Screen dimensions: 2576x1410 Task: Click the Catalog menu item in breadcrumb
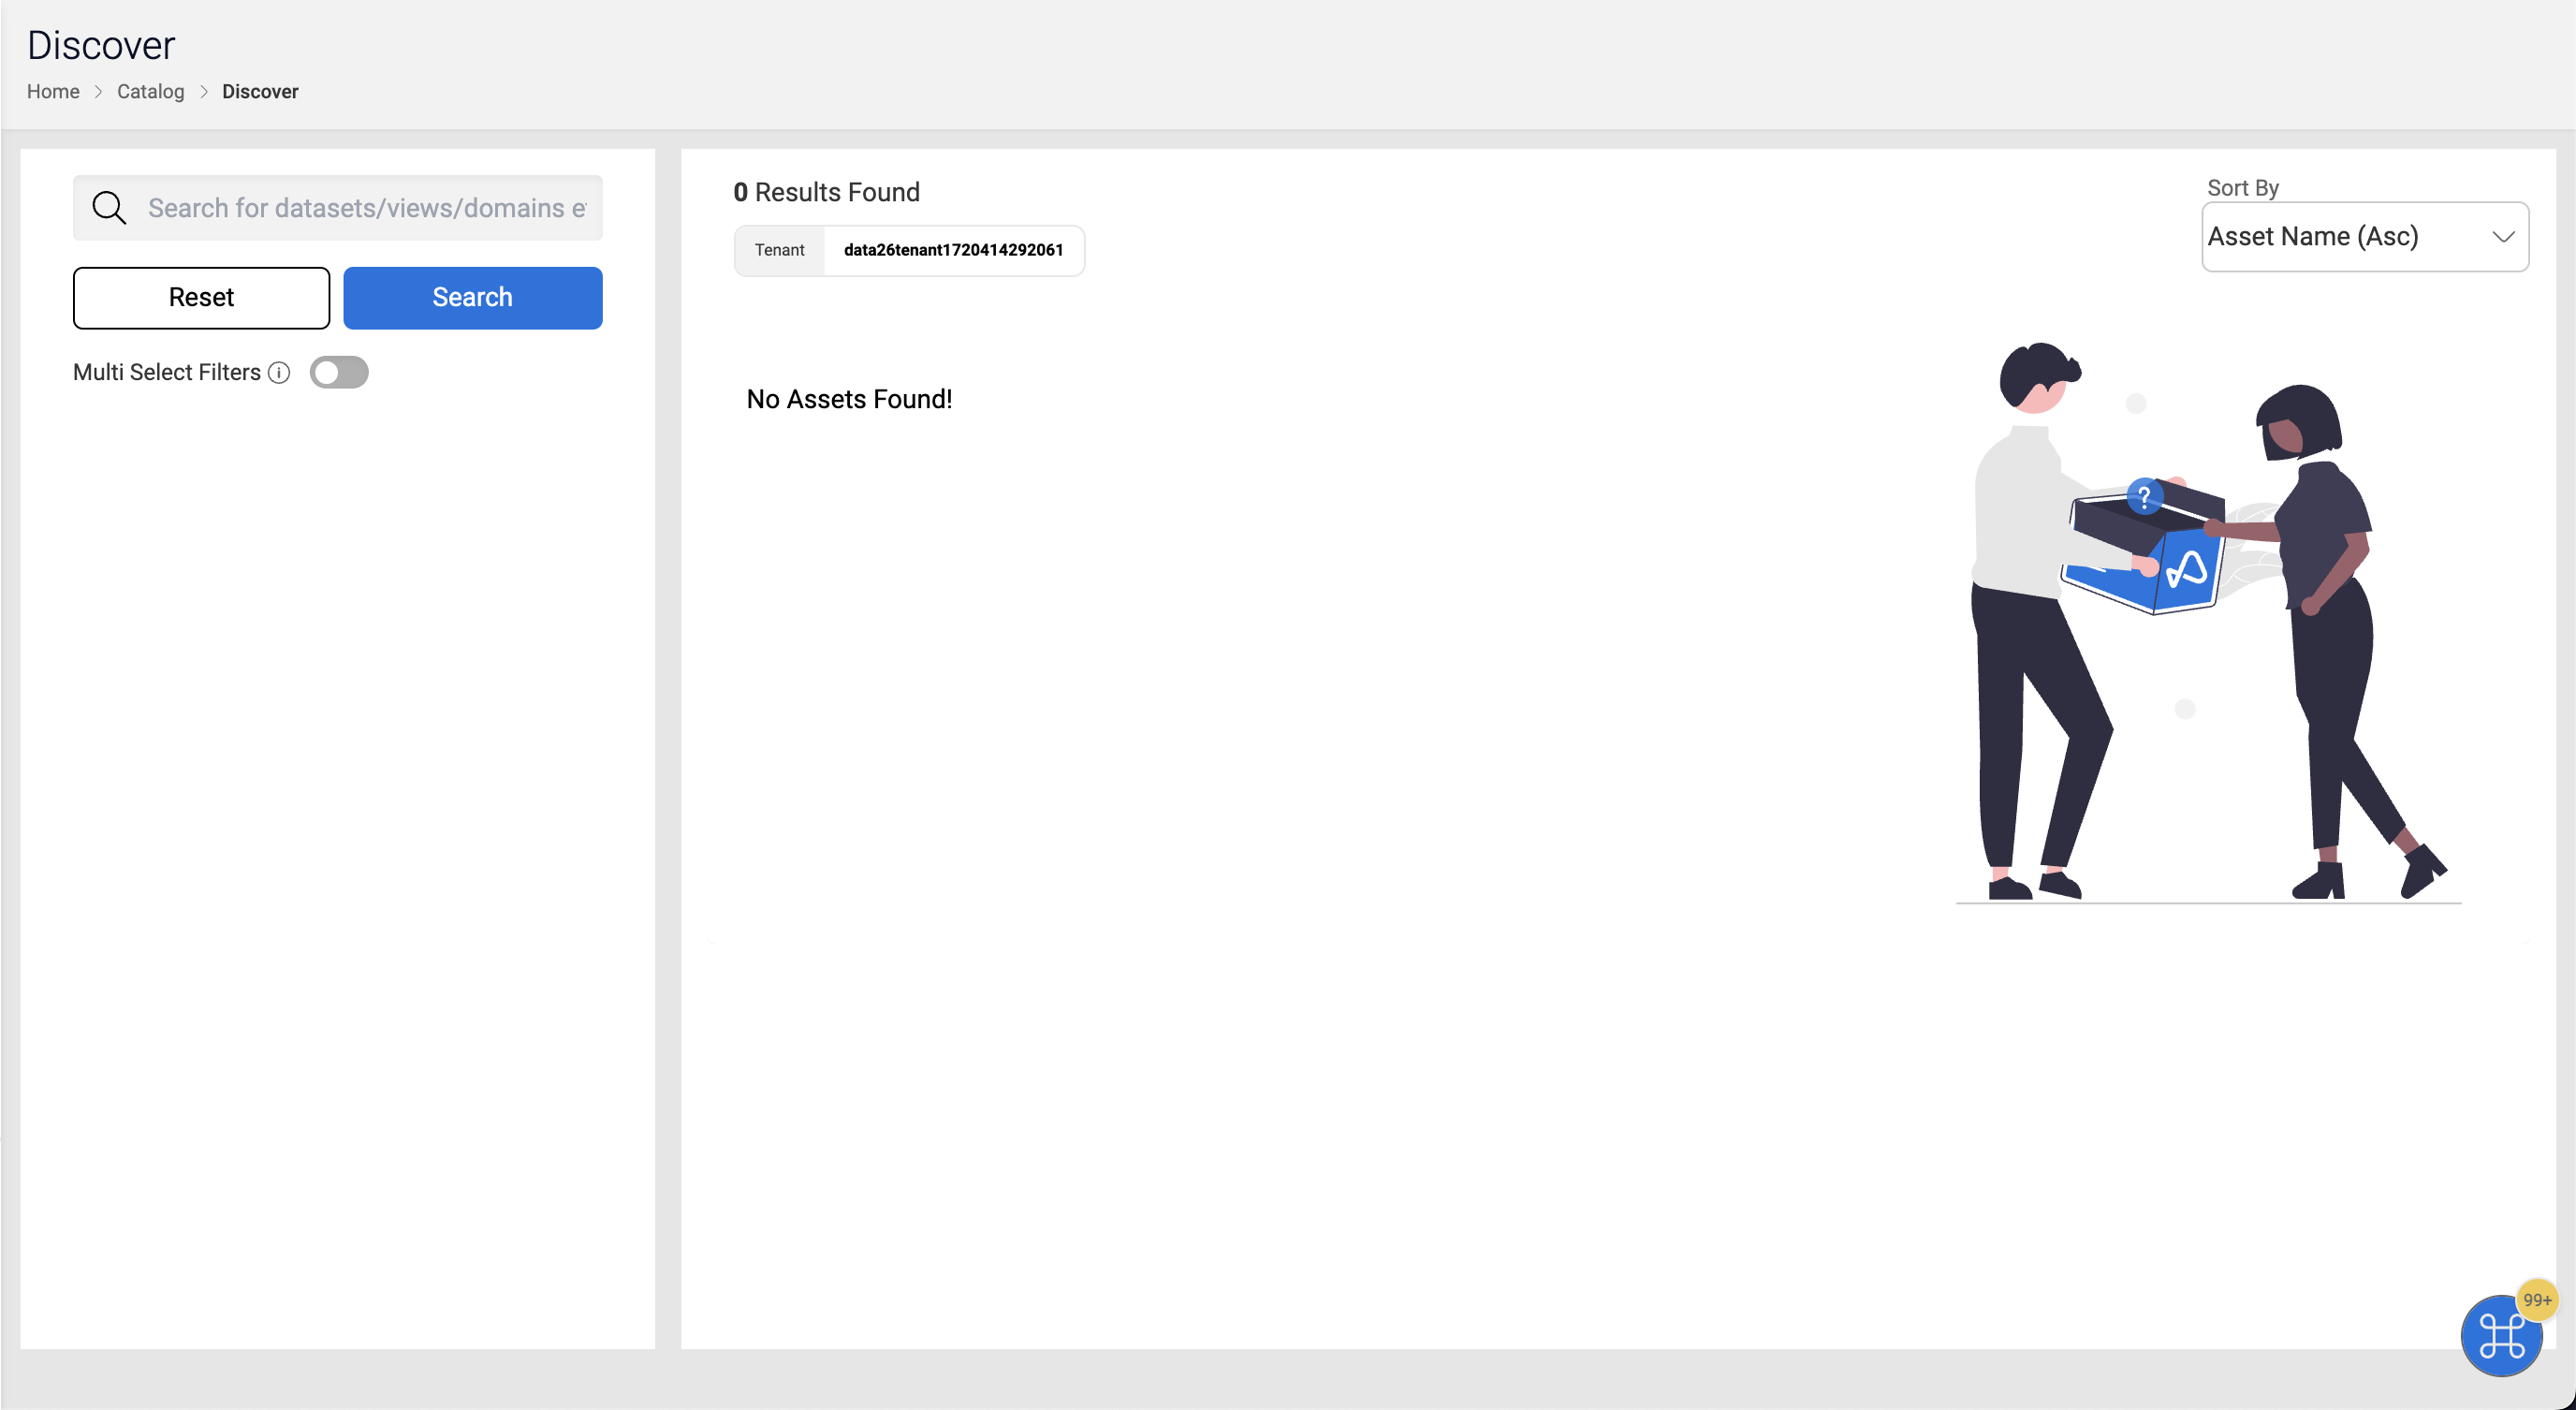coord(151,90)
